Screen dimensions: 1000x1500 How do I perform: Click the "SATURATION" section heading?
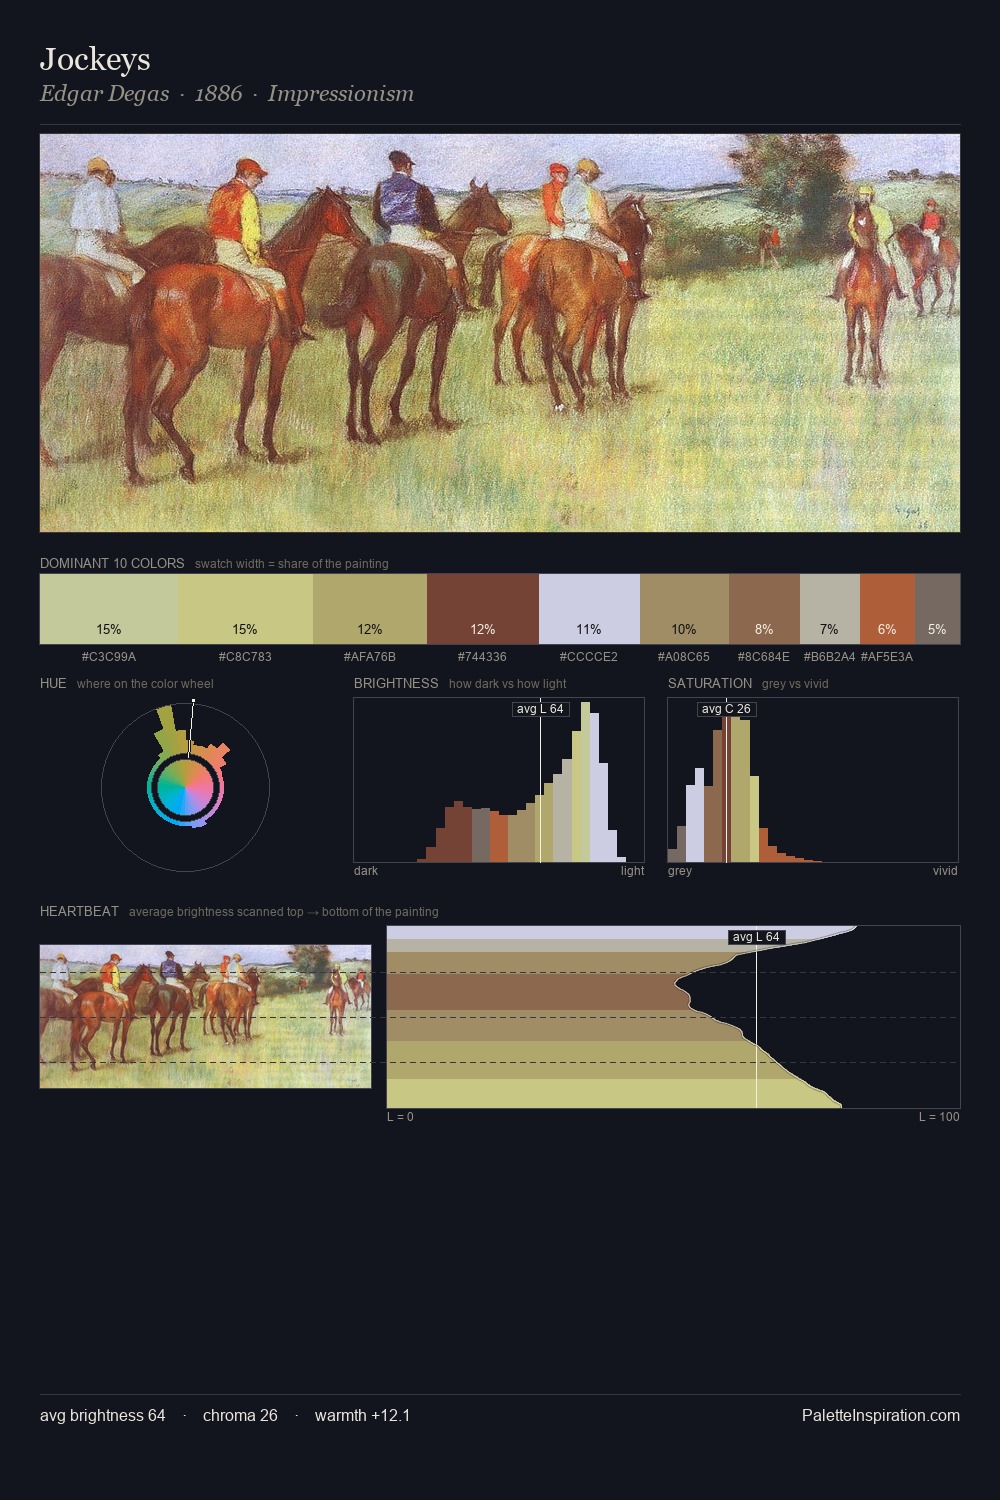[x=710, y=683]
